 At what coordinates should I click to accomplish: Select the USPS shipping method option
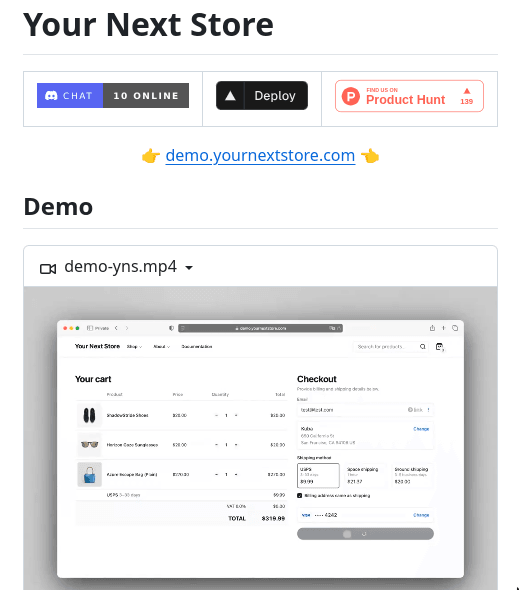[x=318, y=475]
